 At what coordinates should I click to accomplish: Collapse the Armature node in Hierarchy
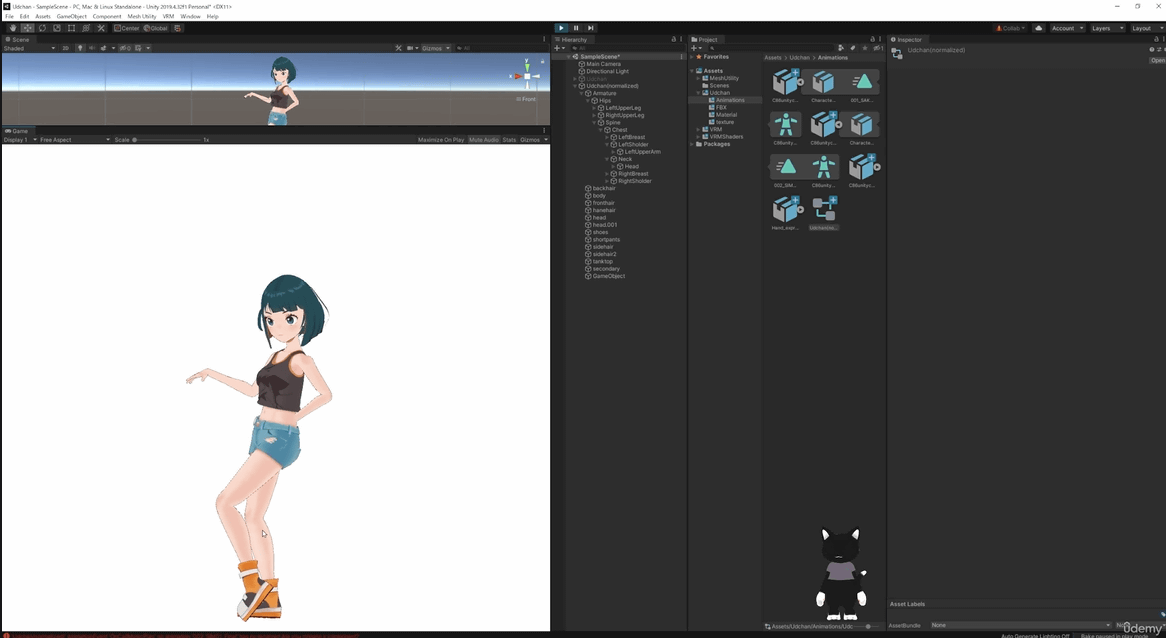582,93
